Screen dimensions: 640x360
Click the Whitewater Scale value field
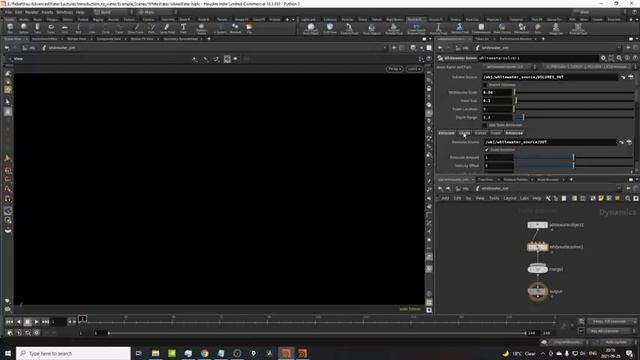(497, 93)
